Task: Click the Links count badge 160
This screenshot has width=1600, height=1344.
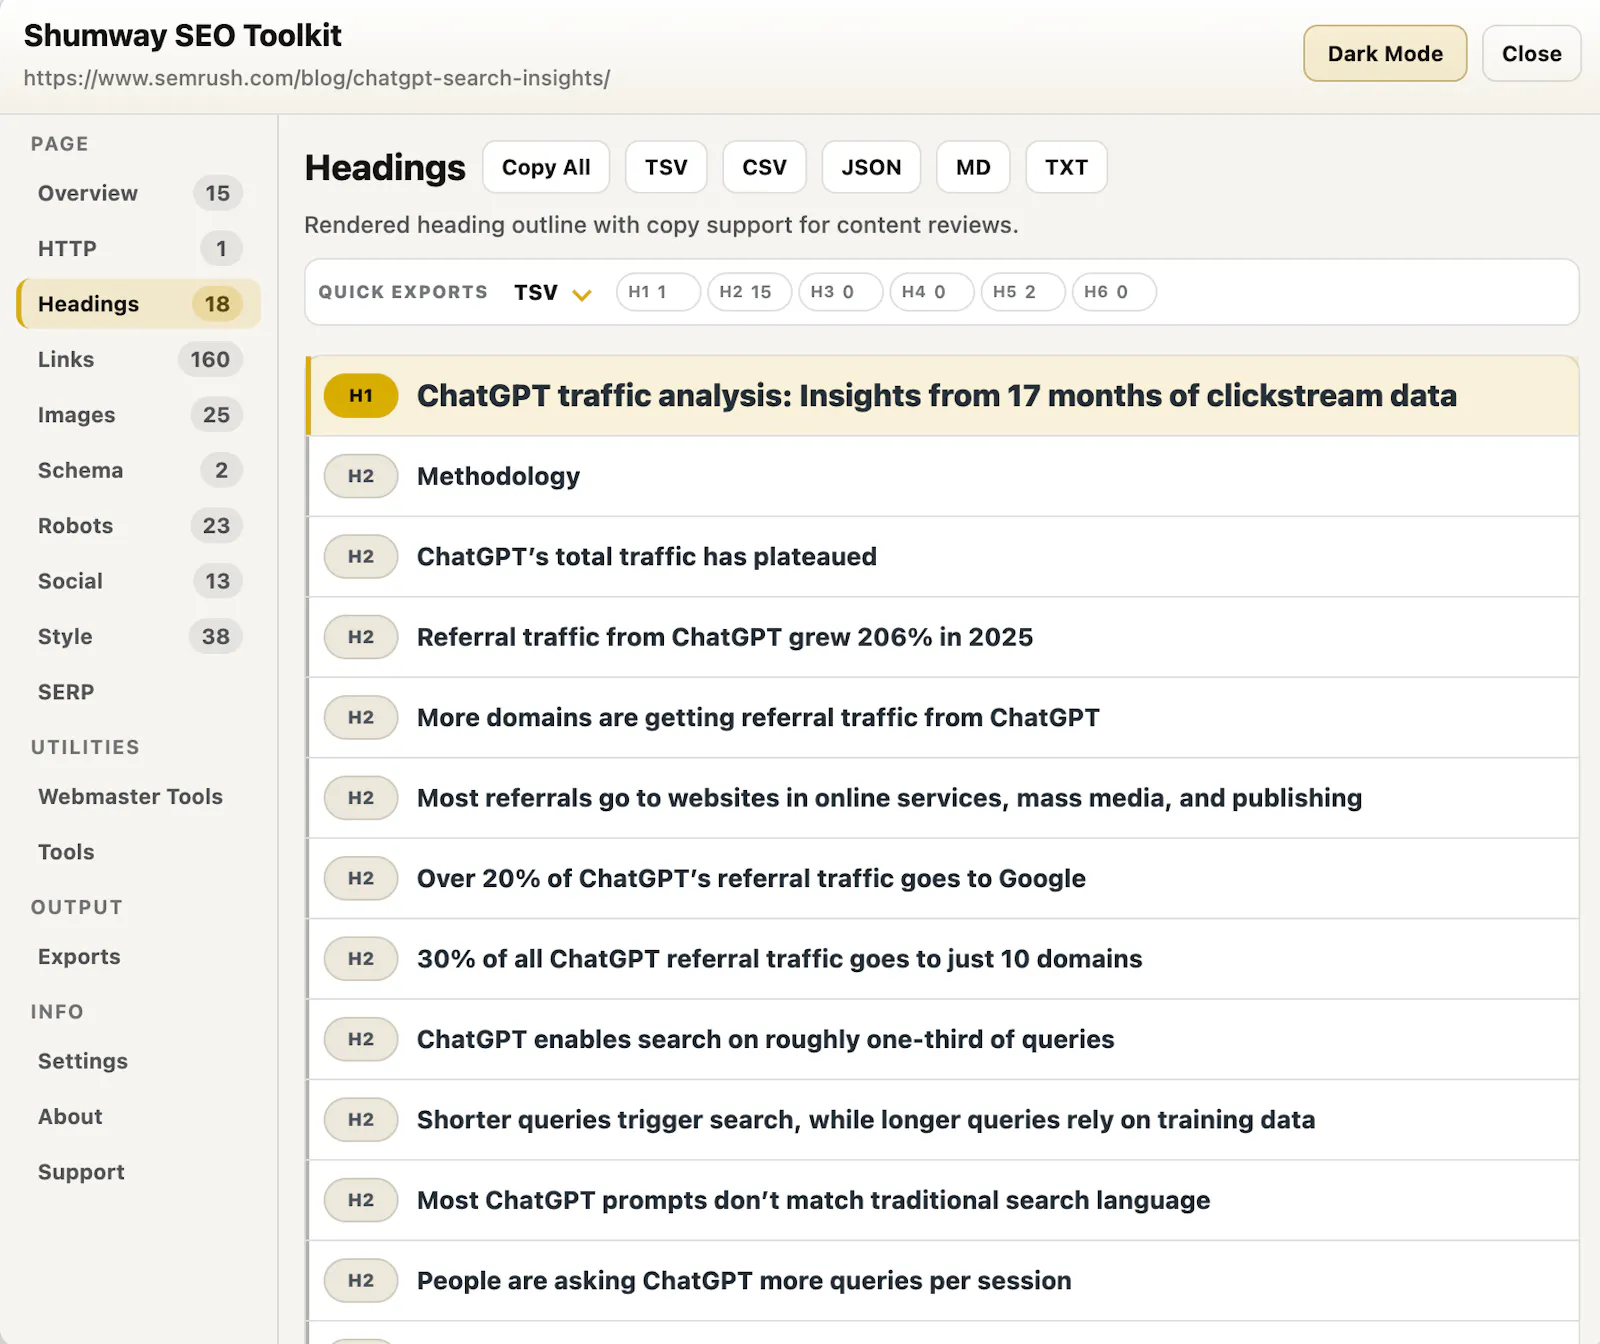Action: pyautogui.click(x=210, y=359)
